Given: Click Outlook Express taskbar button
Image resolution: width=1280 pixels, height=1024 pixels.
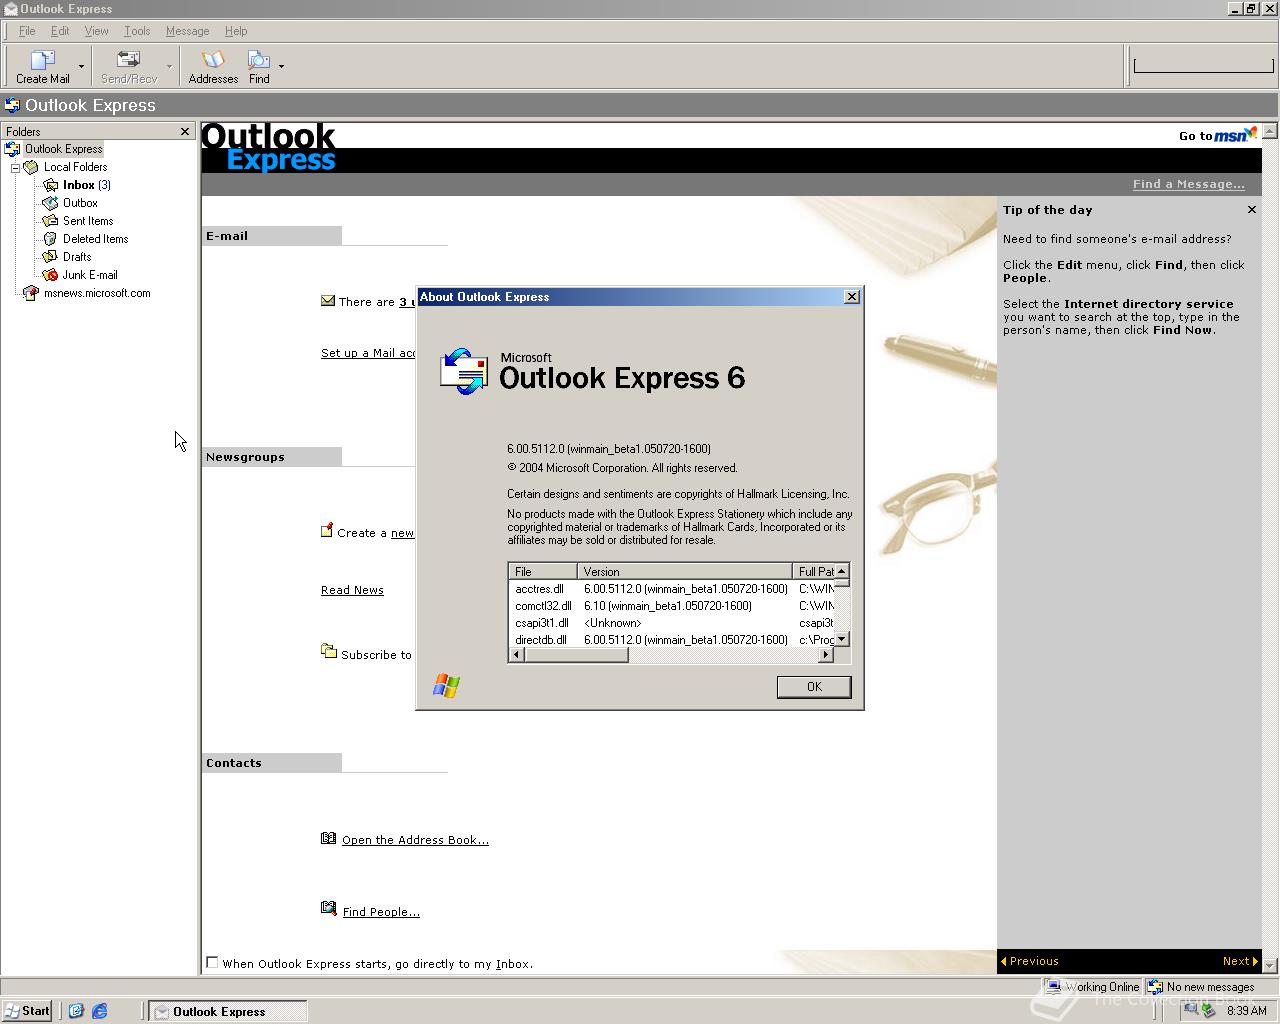Looking at the screenshot, I should click(x=228, y=1012).
